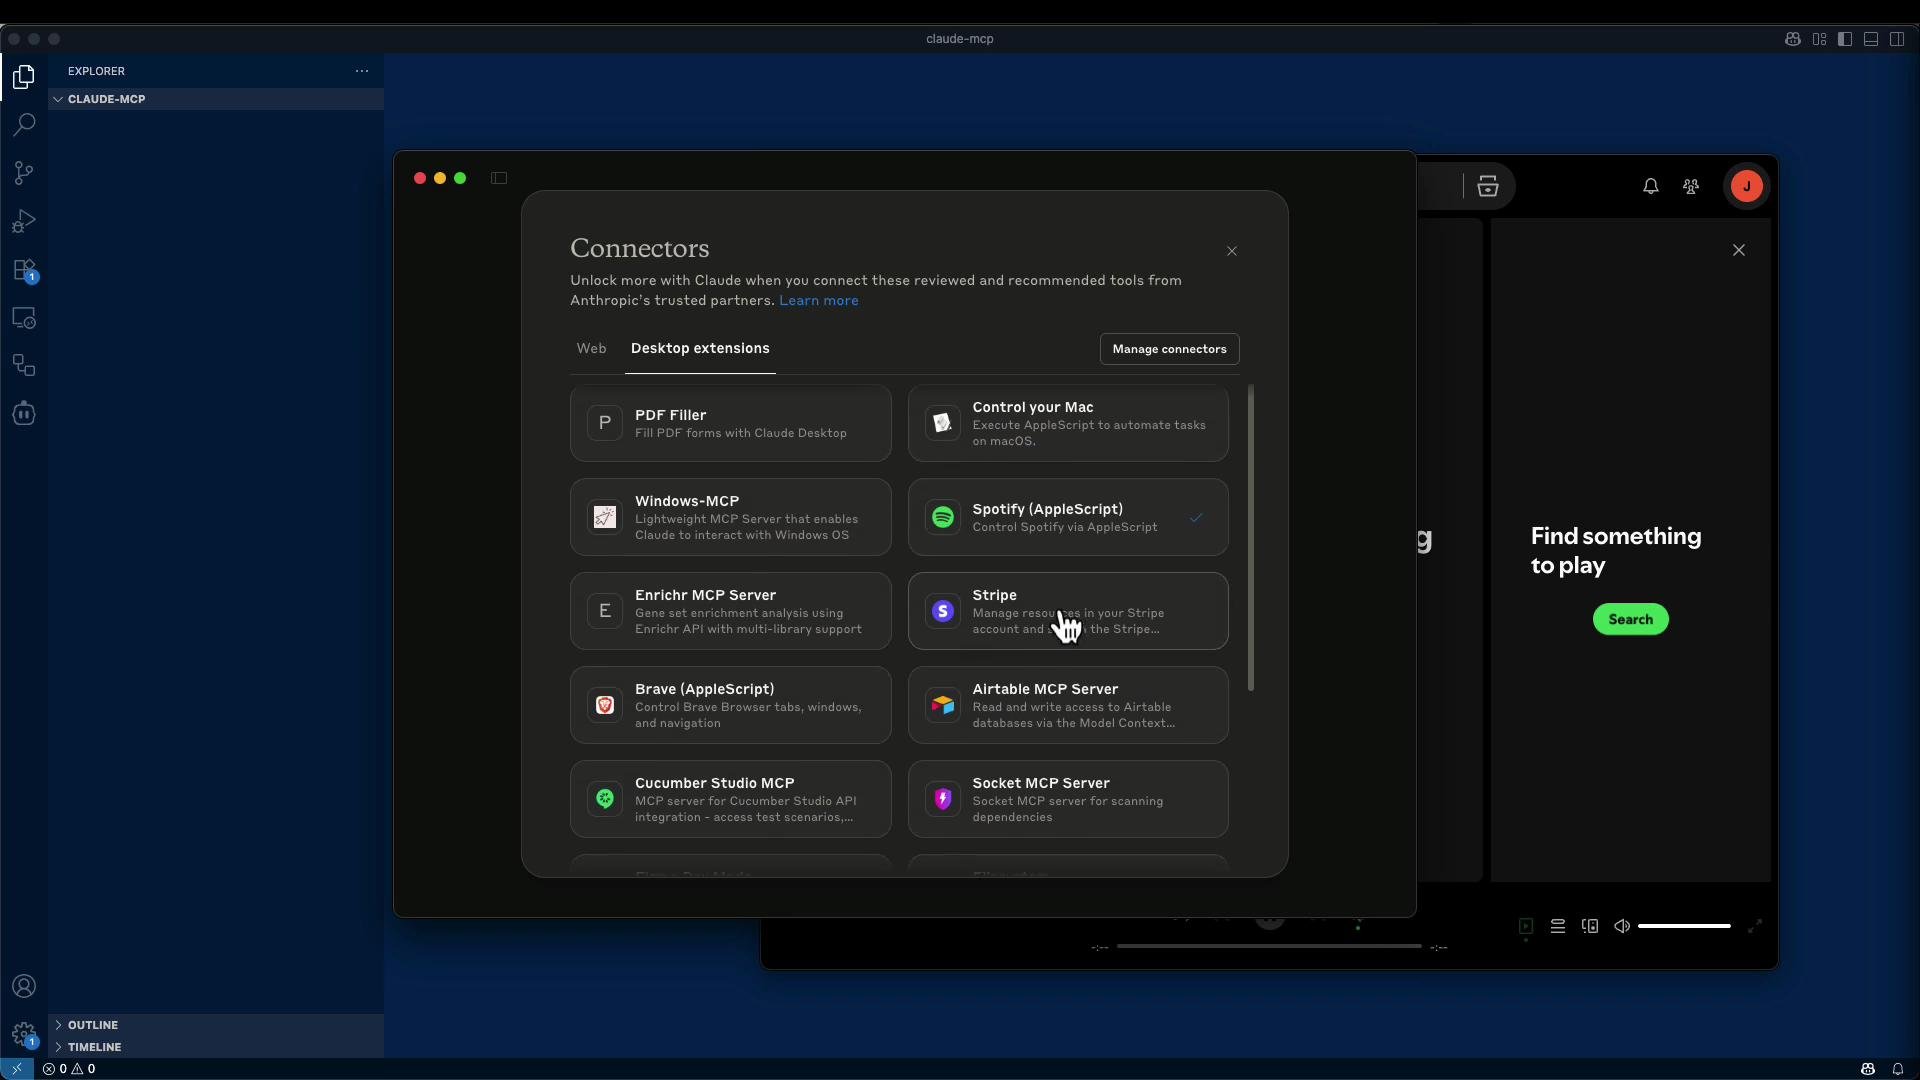Open the Spotify profile avatar J
The height and width of the screenshot is (1080, 1920).
coord(1747,186)
